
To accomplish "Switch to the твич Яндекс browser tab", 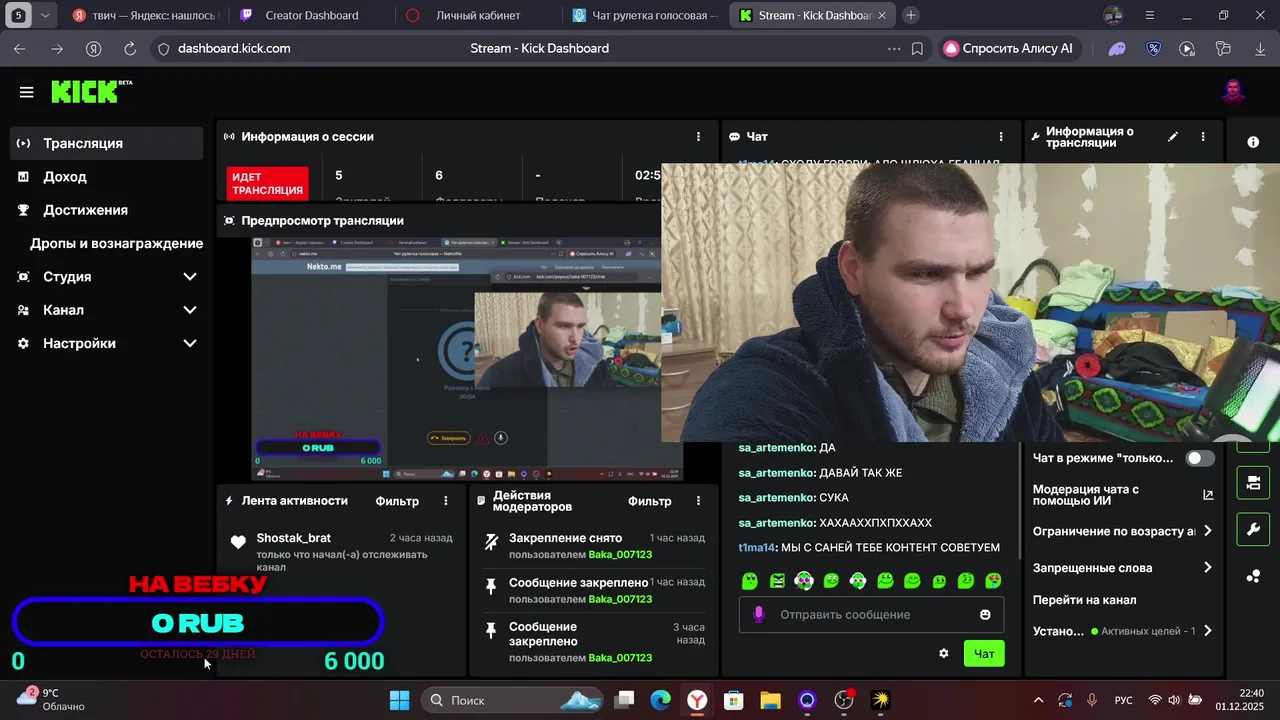I will [145, 15].
